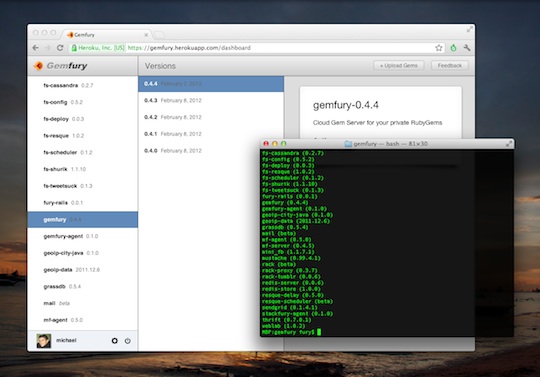
Task: Select fs-cassandra 0.2.7 in gem list
Action: (x=83, y=85)
